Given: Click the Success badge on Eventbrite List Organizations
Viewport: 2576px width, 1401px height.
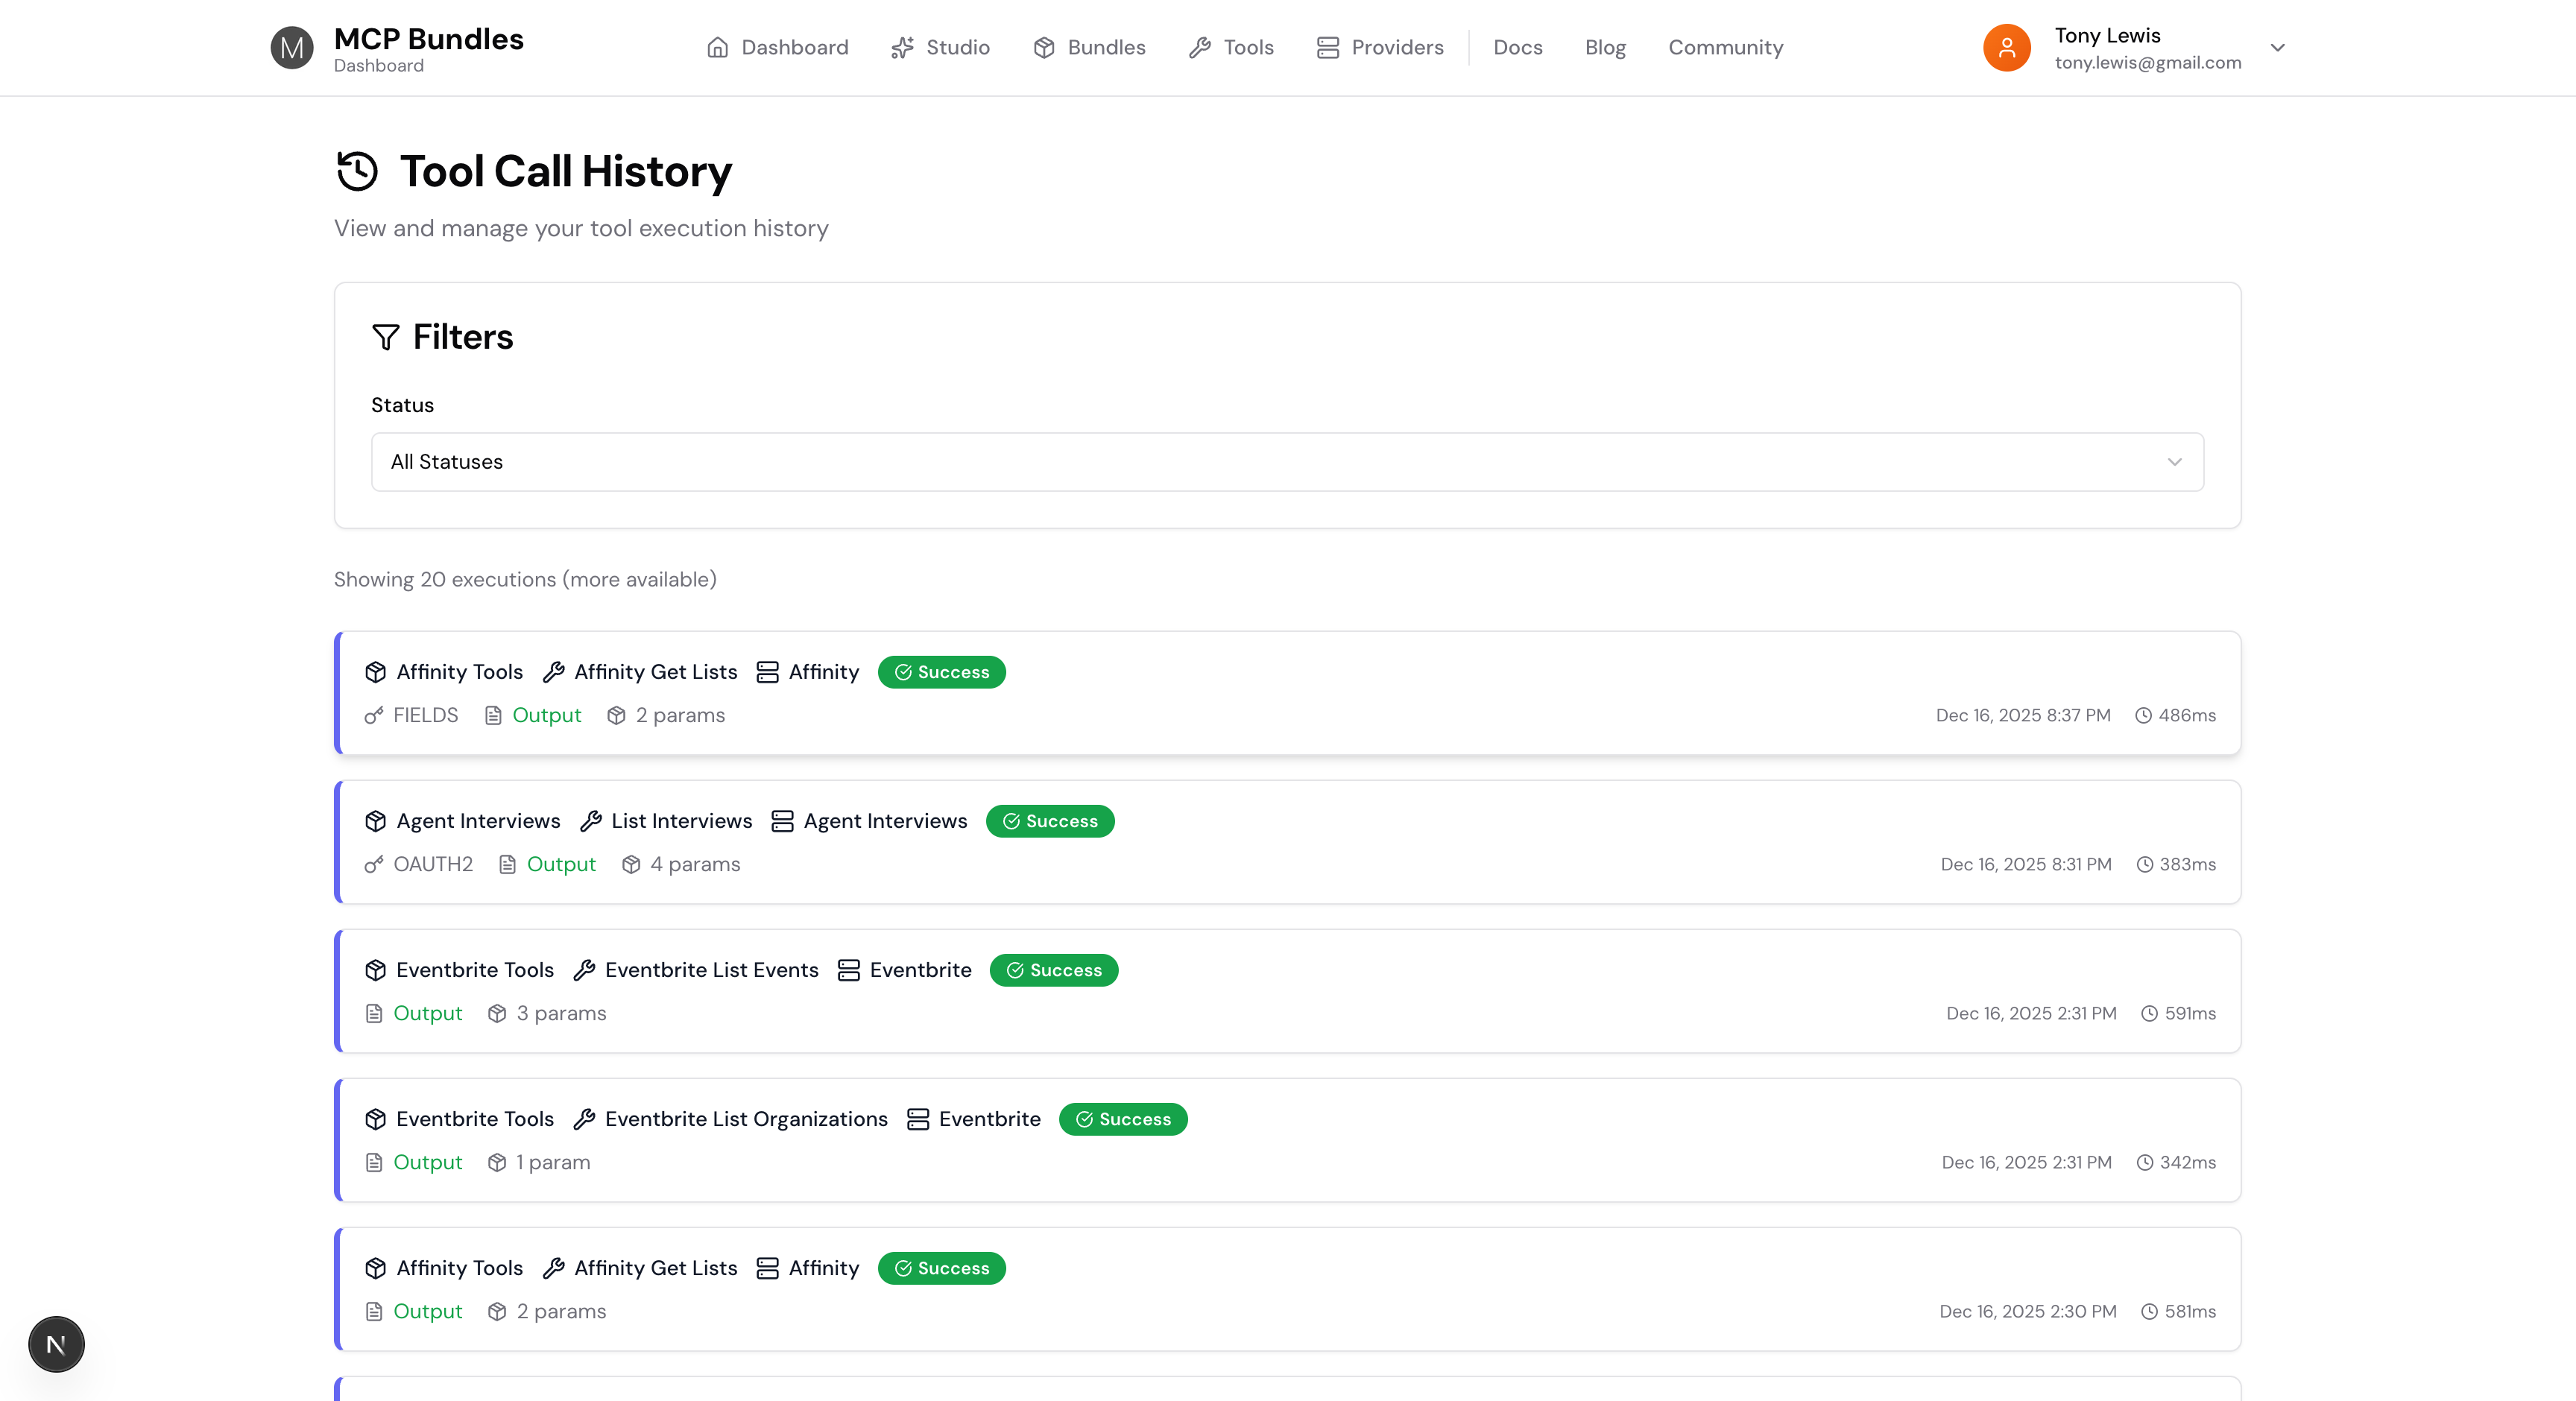Looking at the screenshot, I should point(1123,1119).
